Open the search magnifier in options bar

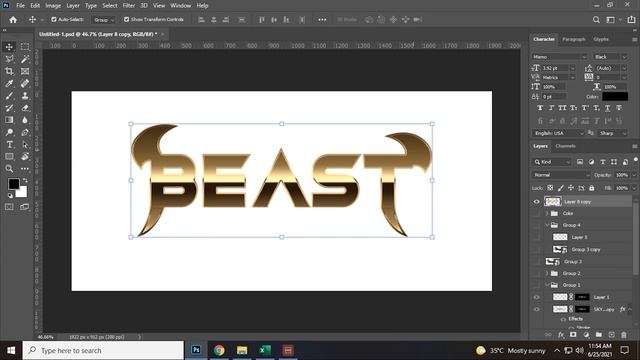click(x=596, y=20)
